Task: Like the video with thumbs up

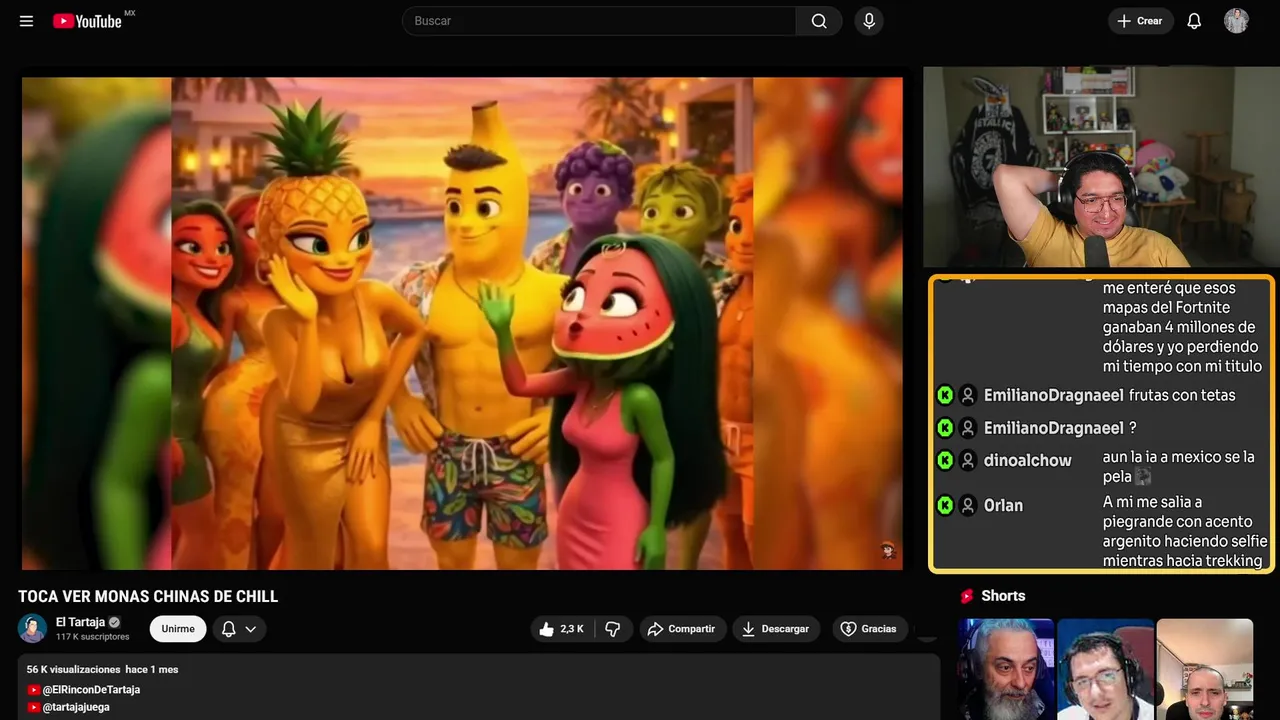Action: point(561,629)
